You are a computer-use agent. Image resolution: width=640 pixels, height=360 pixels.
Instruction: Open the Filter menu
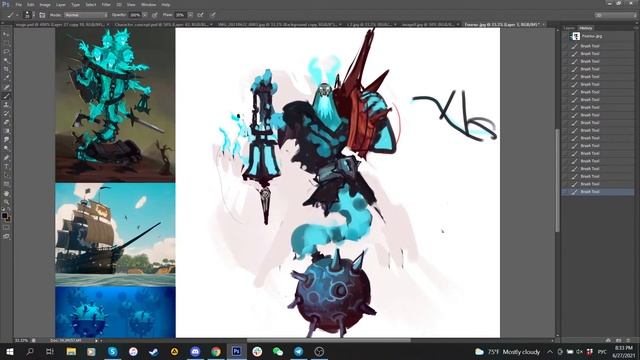(106, 4)
